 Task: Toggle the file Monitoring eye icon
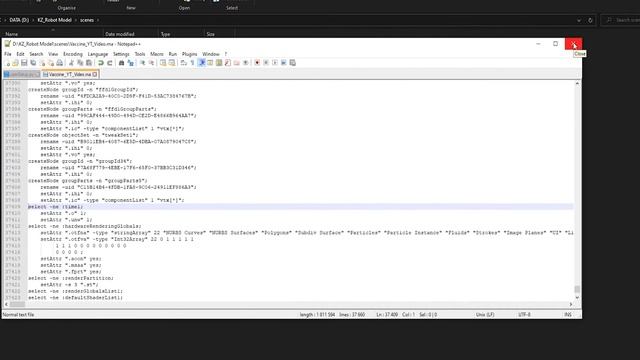pos(246,63)
